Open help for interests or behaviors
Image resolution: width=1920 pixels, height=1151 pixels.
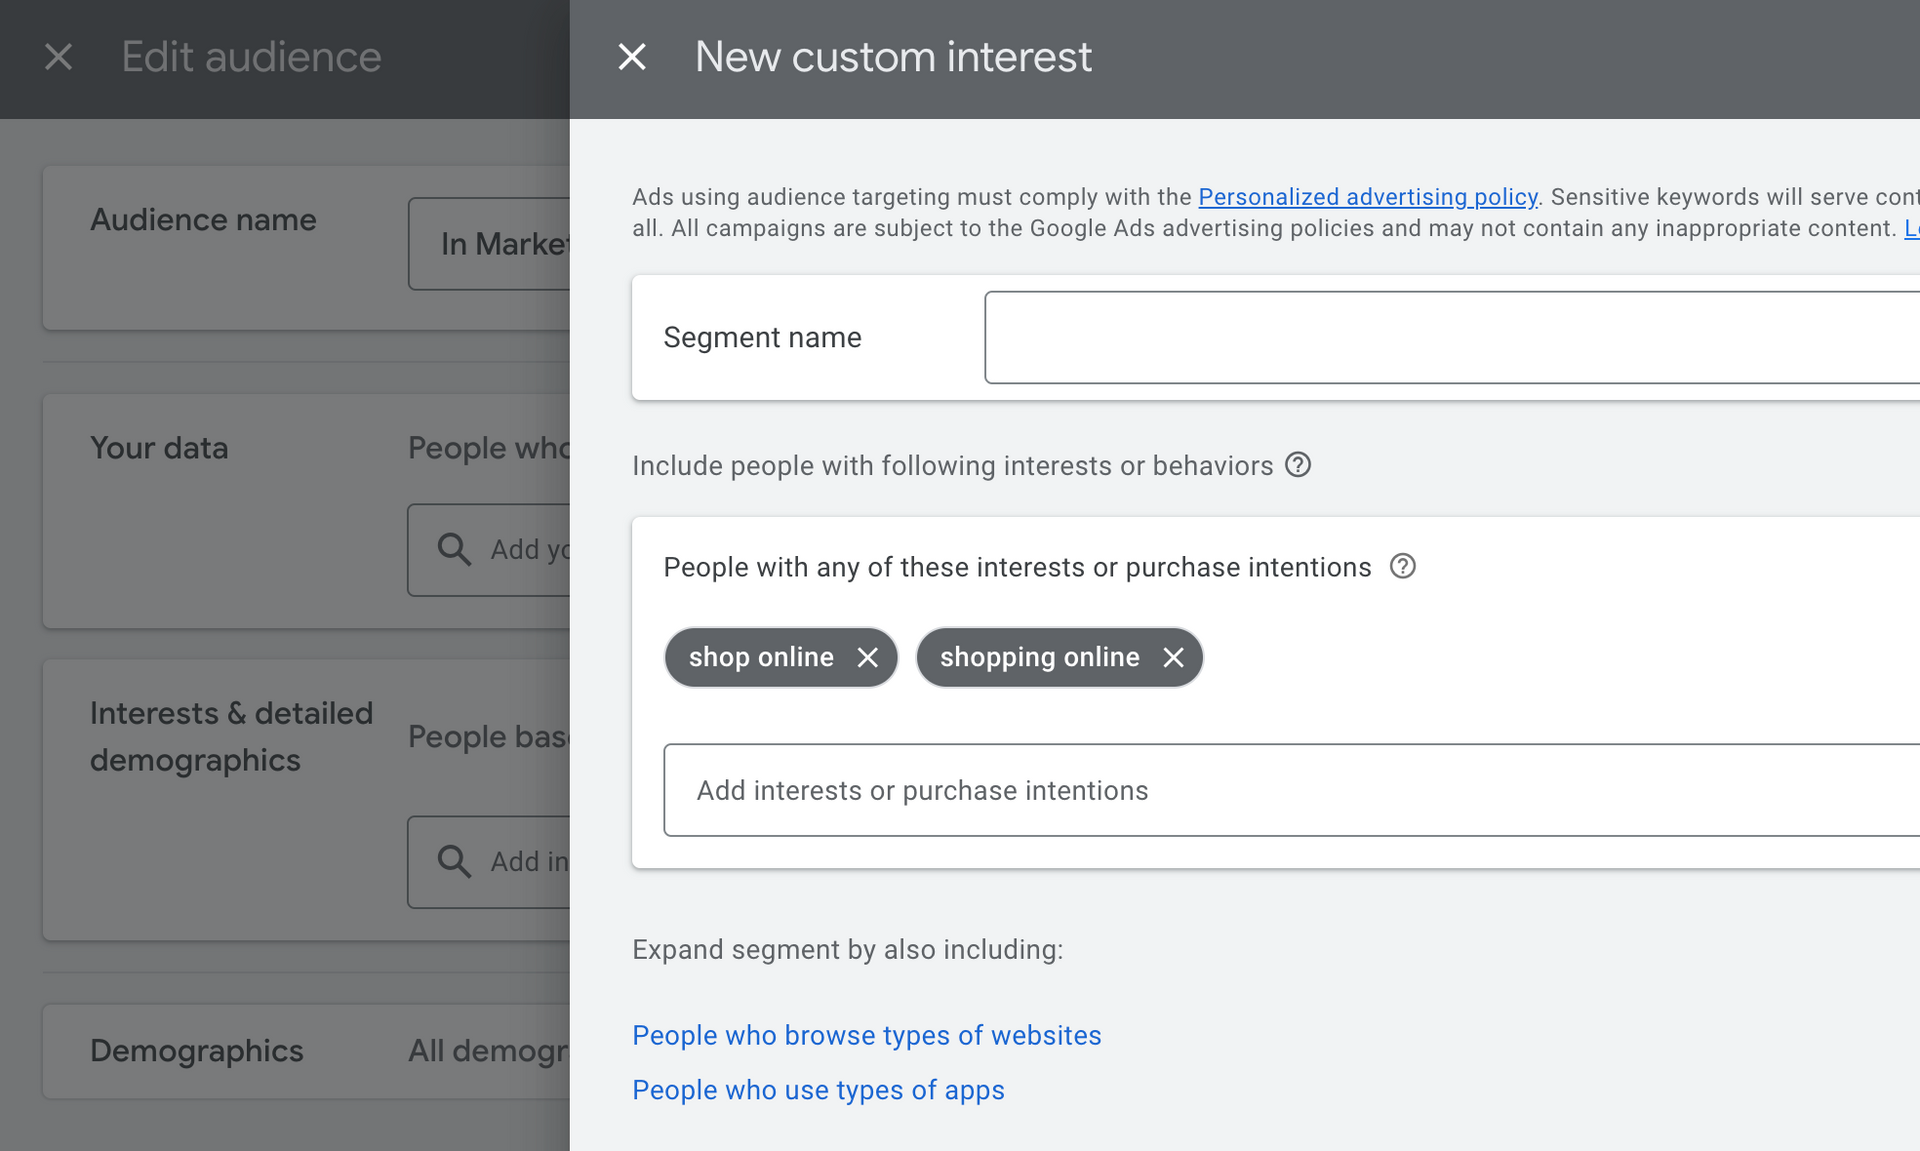click(1298, 465)
